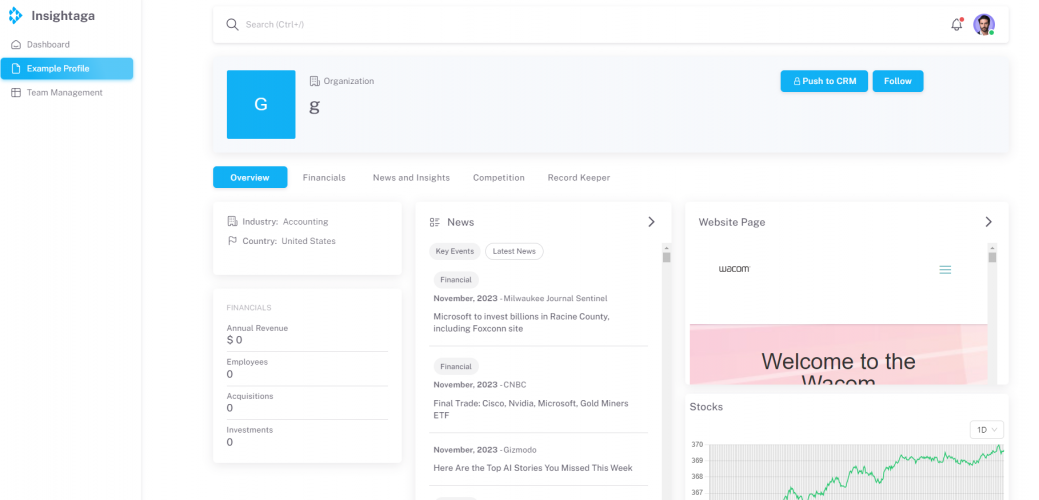The height and width of the screenshot is (500, 1039).
Task: Click the Investments label
Action: point(250,430)
